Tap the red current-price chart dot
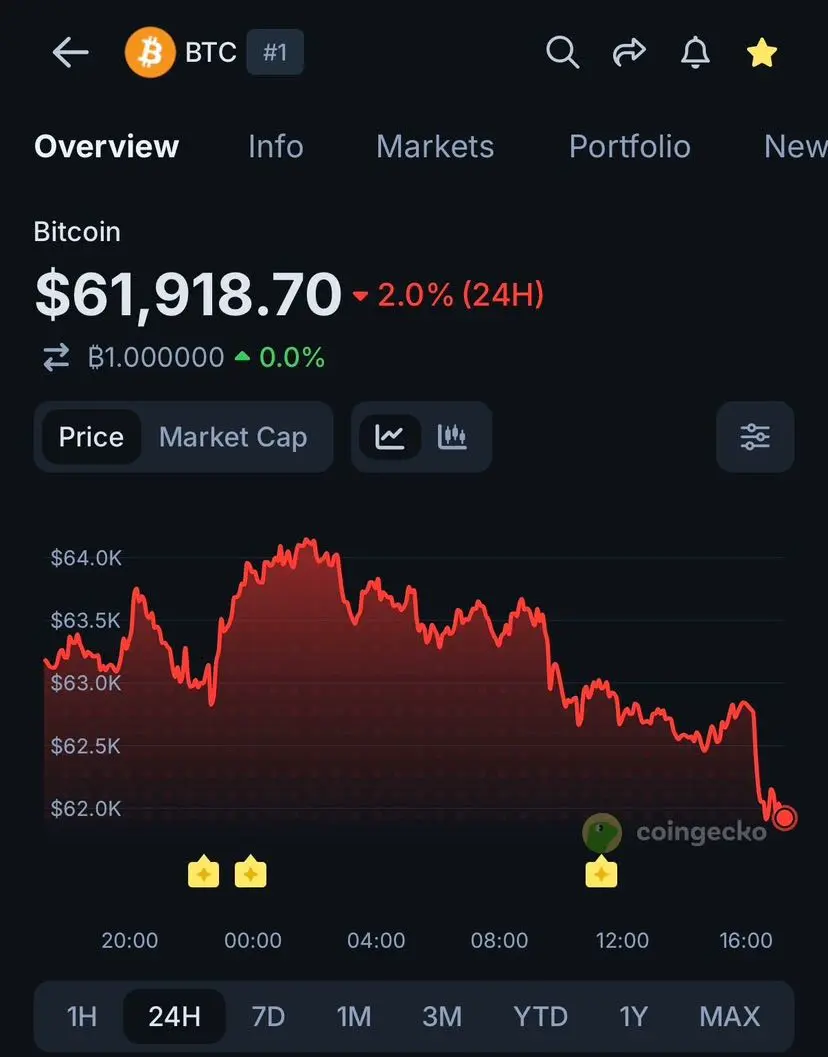Image resolution: width=828 pixels, height=1057 pixels. click(x=785, y=818)
